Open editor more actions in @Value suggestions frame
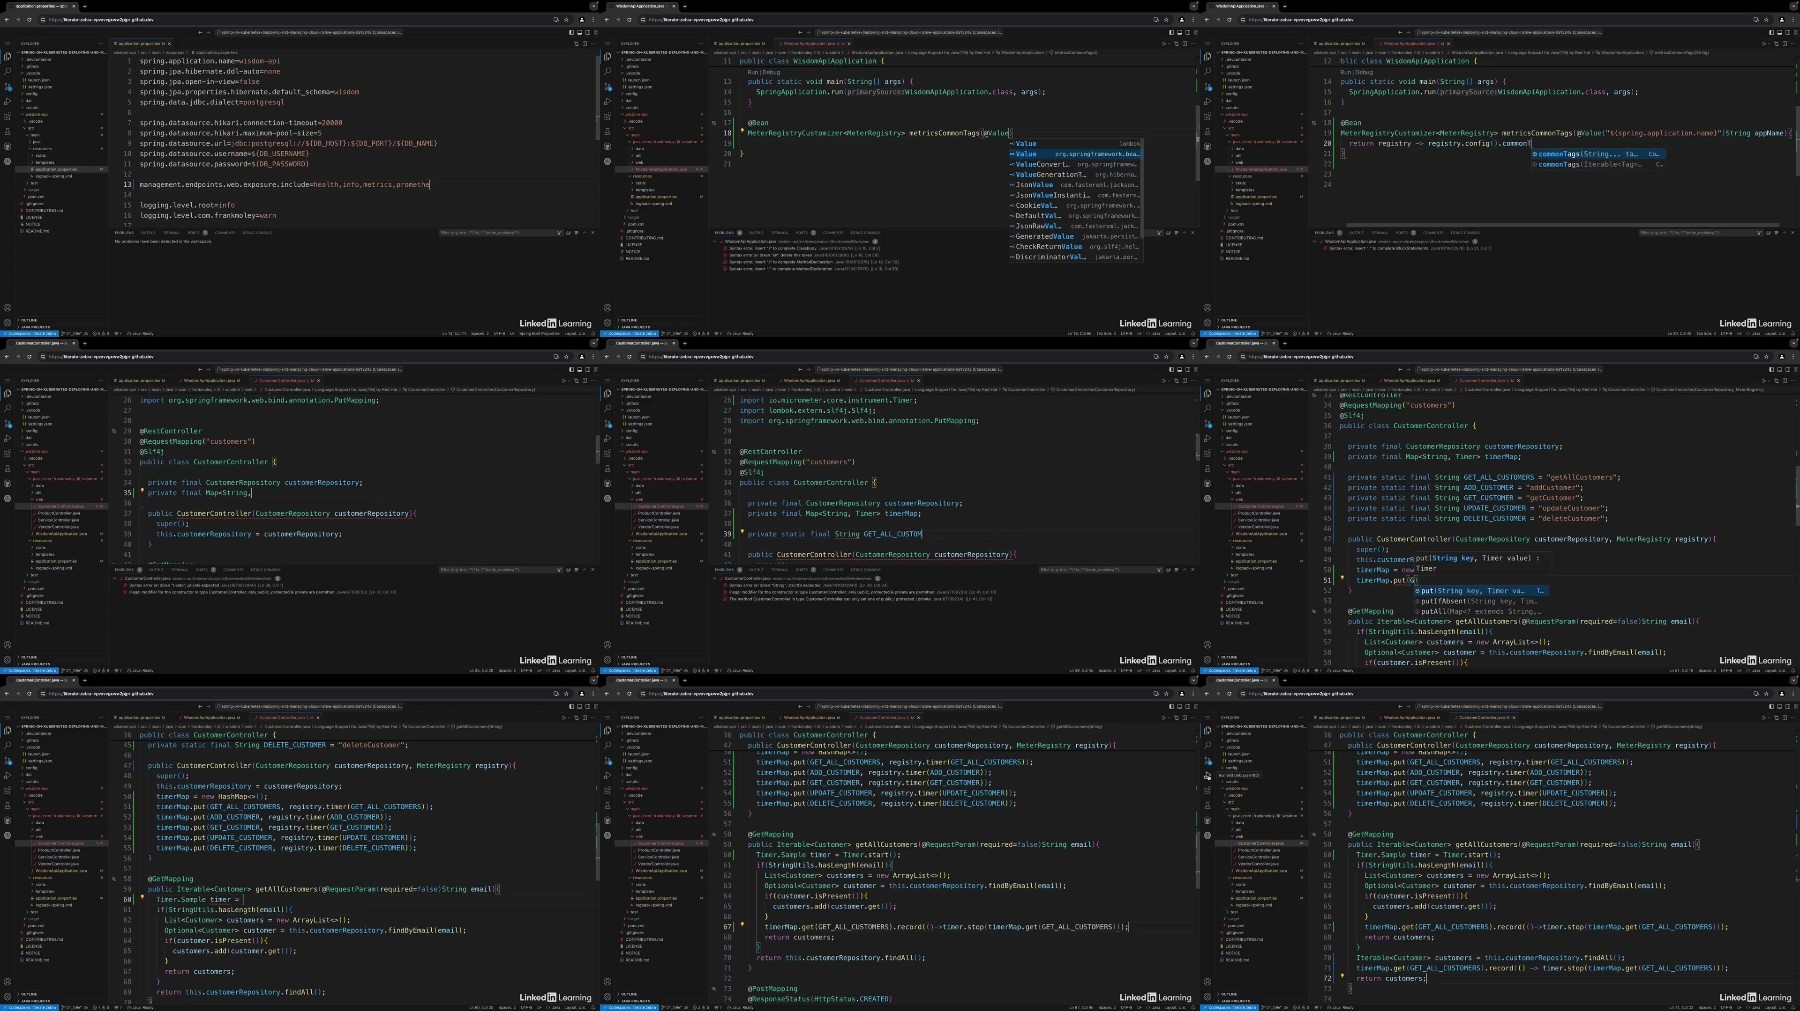This screenshot has height=1011, width=1800. pos(1193,44)
